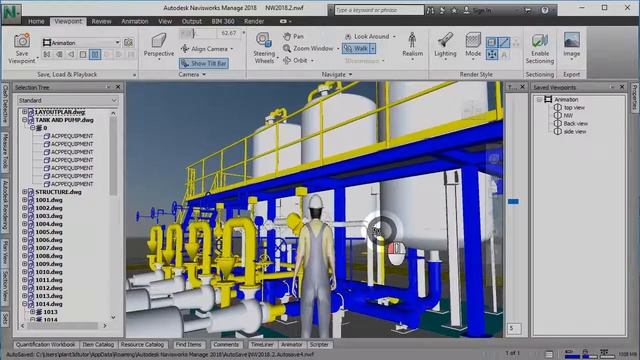
Task: Open the Quantification Workbook tab
Action: click(x=45, y=345)
